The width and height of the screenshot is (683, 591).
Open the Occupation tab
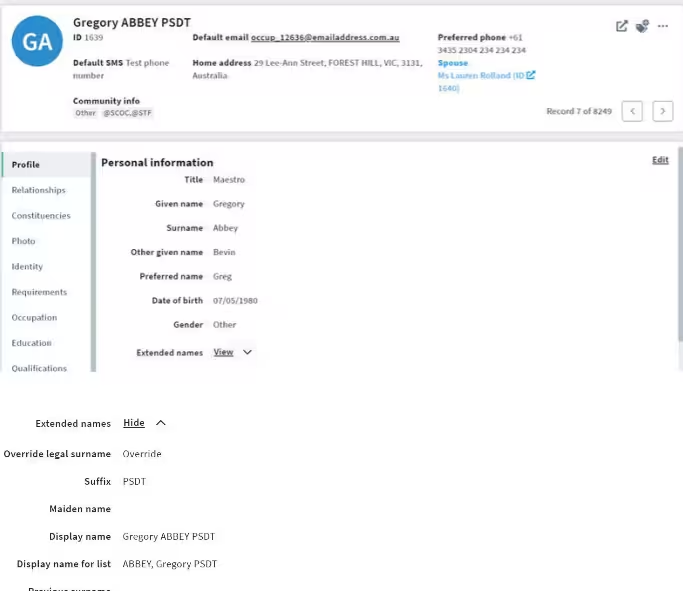(x=34, y=317)
